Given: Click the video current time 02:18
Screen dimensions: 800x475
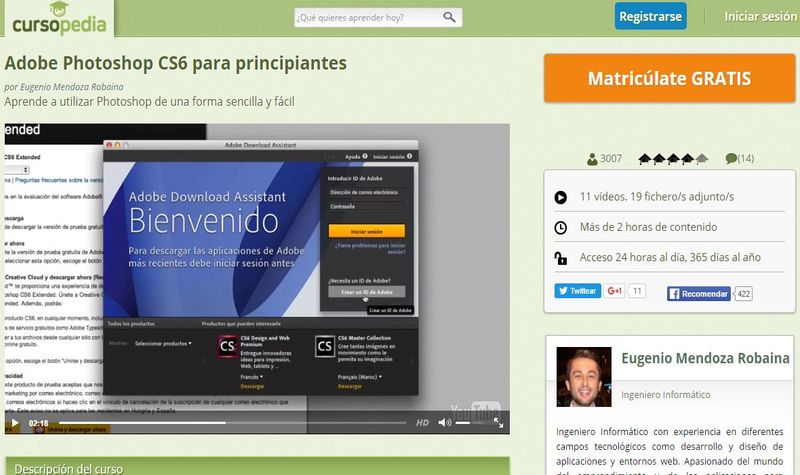Looking at the screenshot, I should (38, 423).
